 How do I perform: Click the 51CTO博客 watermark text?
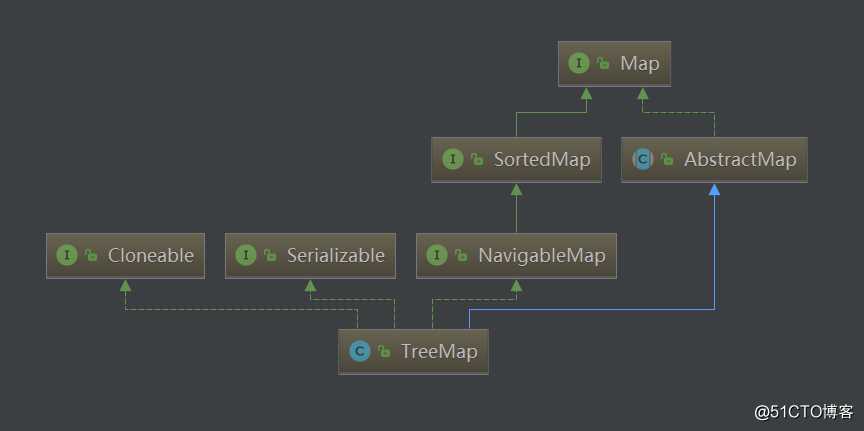point(803,412)
